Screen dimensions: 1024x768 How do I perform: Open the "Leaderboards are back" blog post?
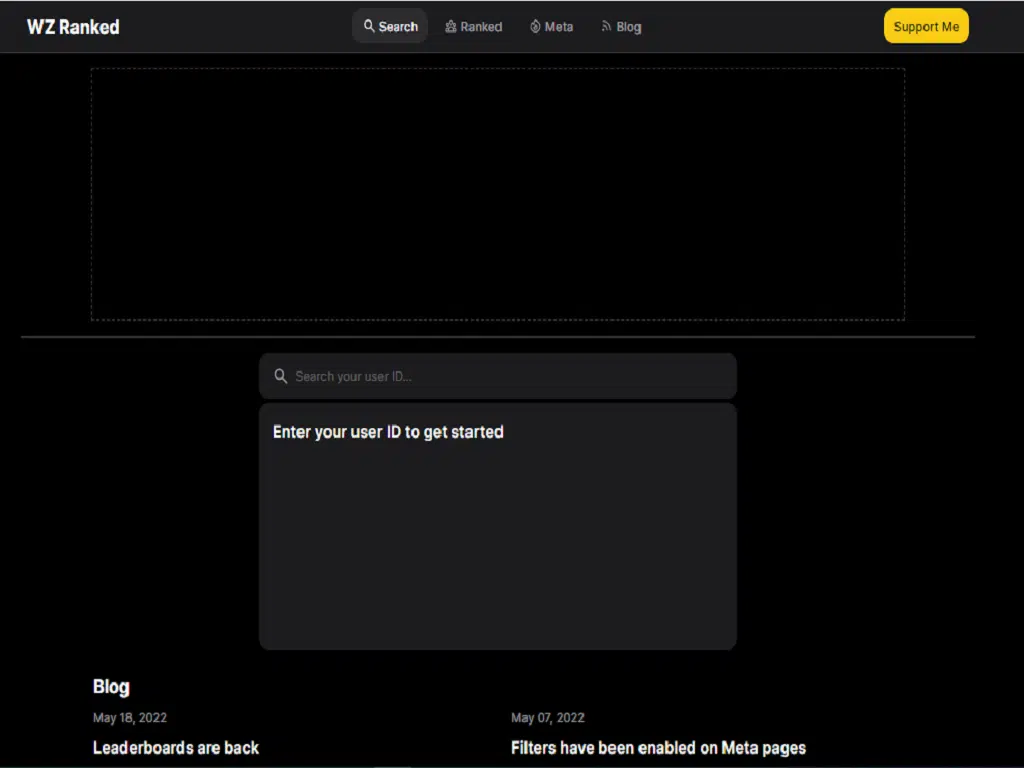tap(176, 748)
